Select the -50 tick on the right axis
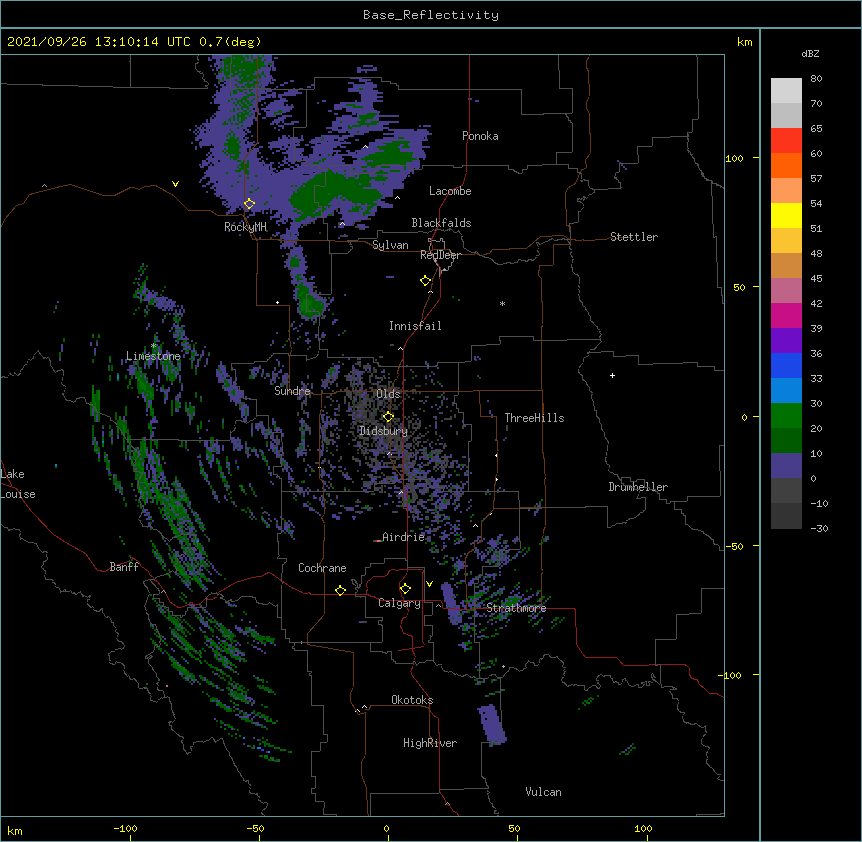The width and height of the screenshot is (862, 842). point(734,546)
